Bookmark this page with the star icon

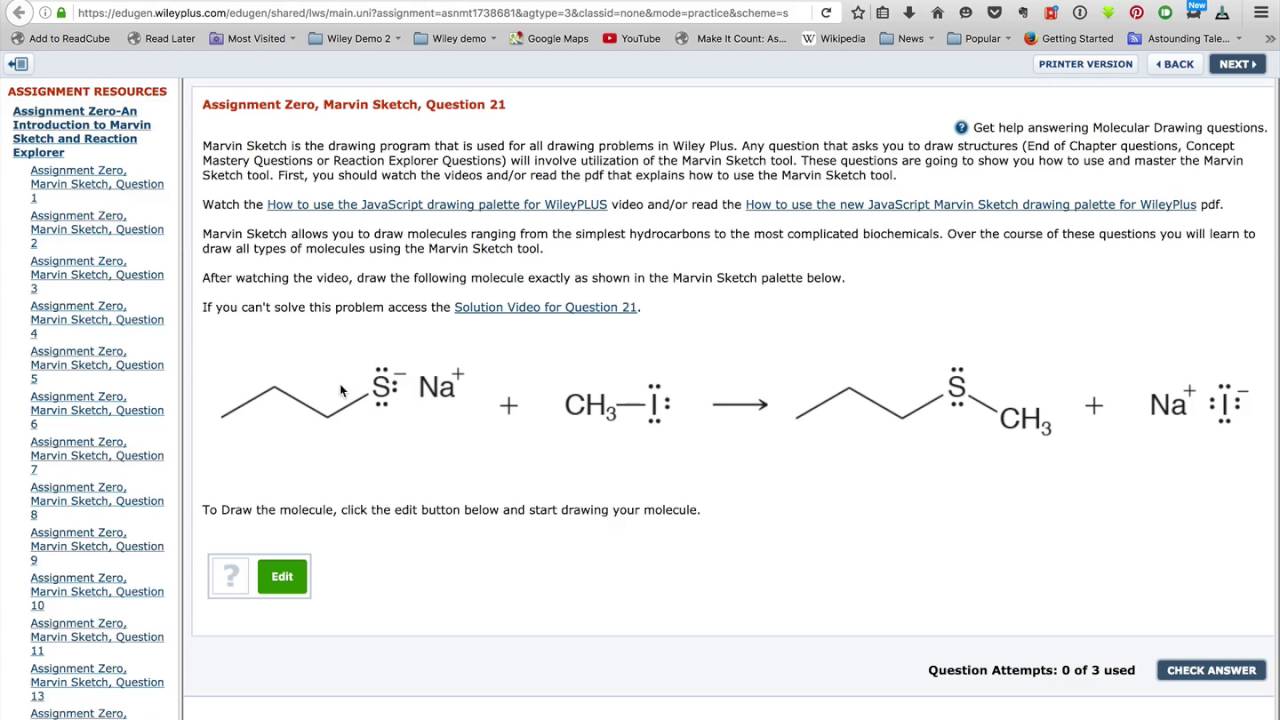pyautogui.click(x=858, y=13)
